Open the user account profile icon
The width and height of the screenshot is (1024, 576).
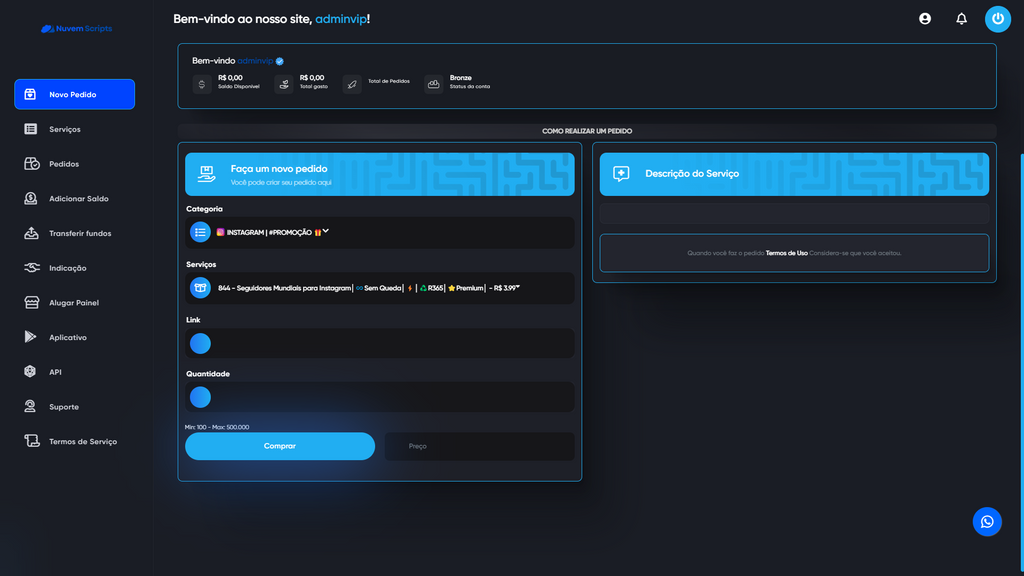click(924, 18)
